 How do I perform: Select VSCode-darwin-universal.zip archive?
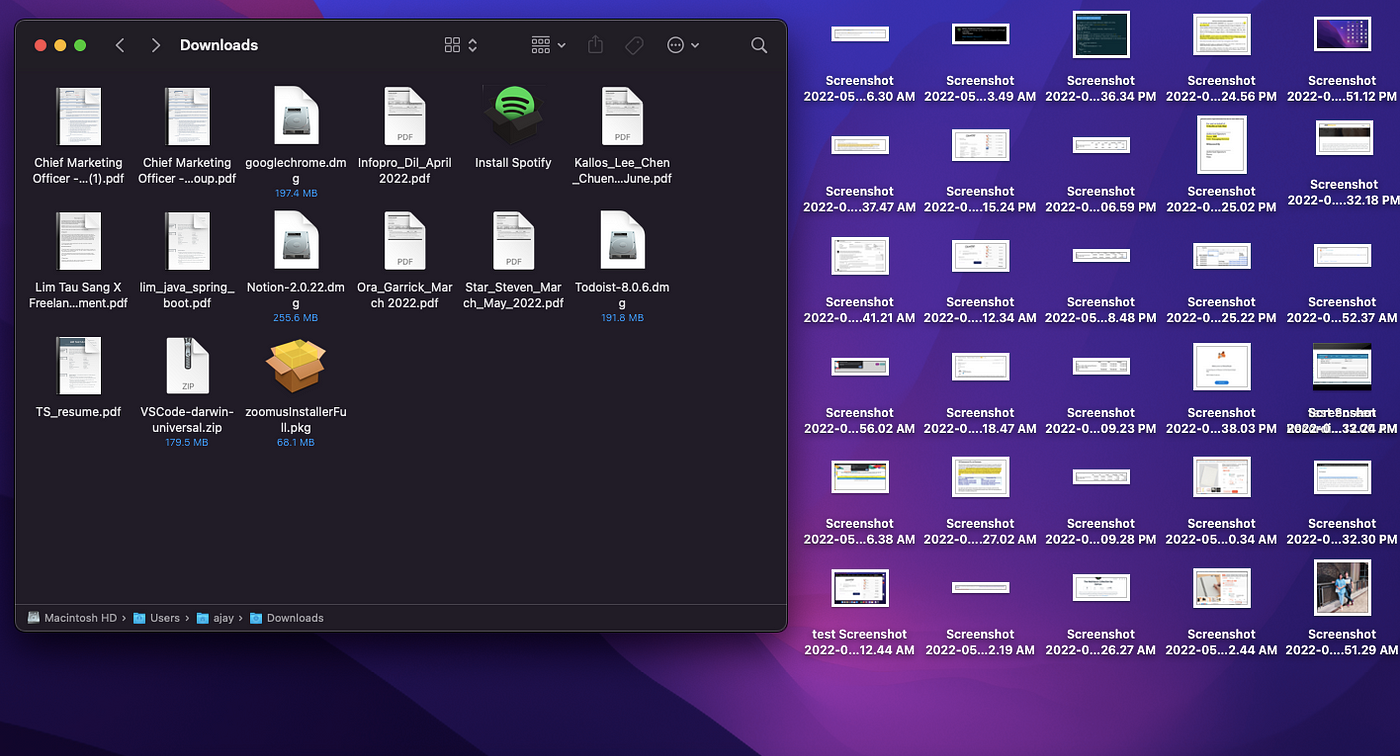coord(187,365)
